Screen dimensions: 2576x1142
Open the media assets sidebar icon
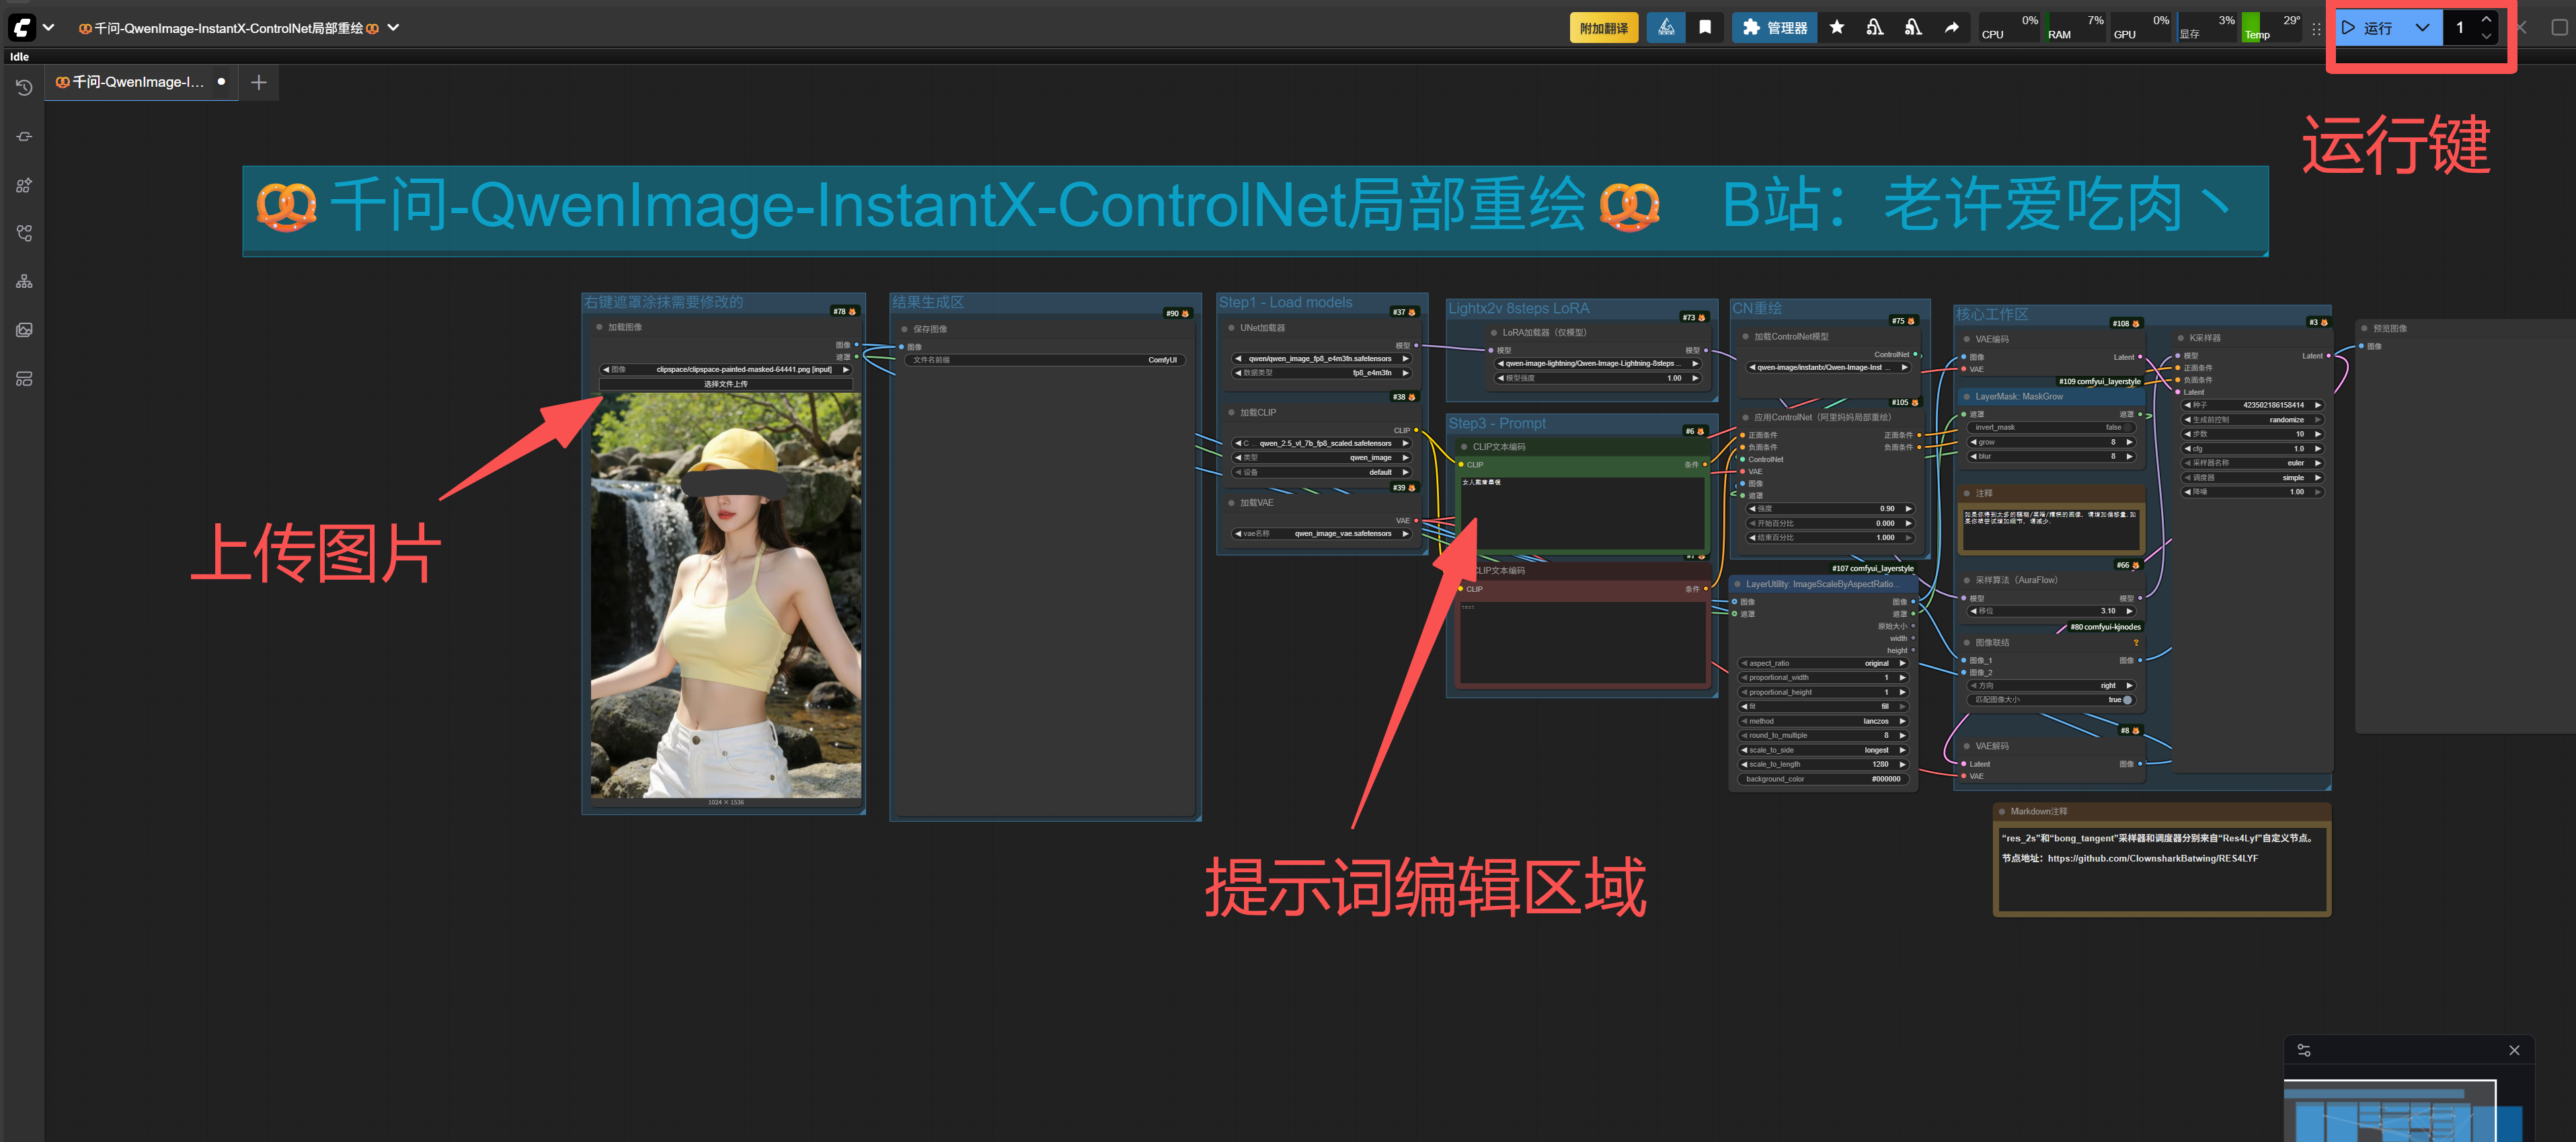(24, 330)
